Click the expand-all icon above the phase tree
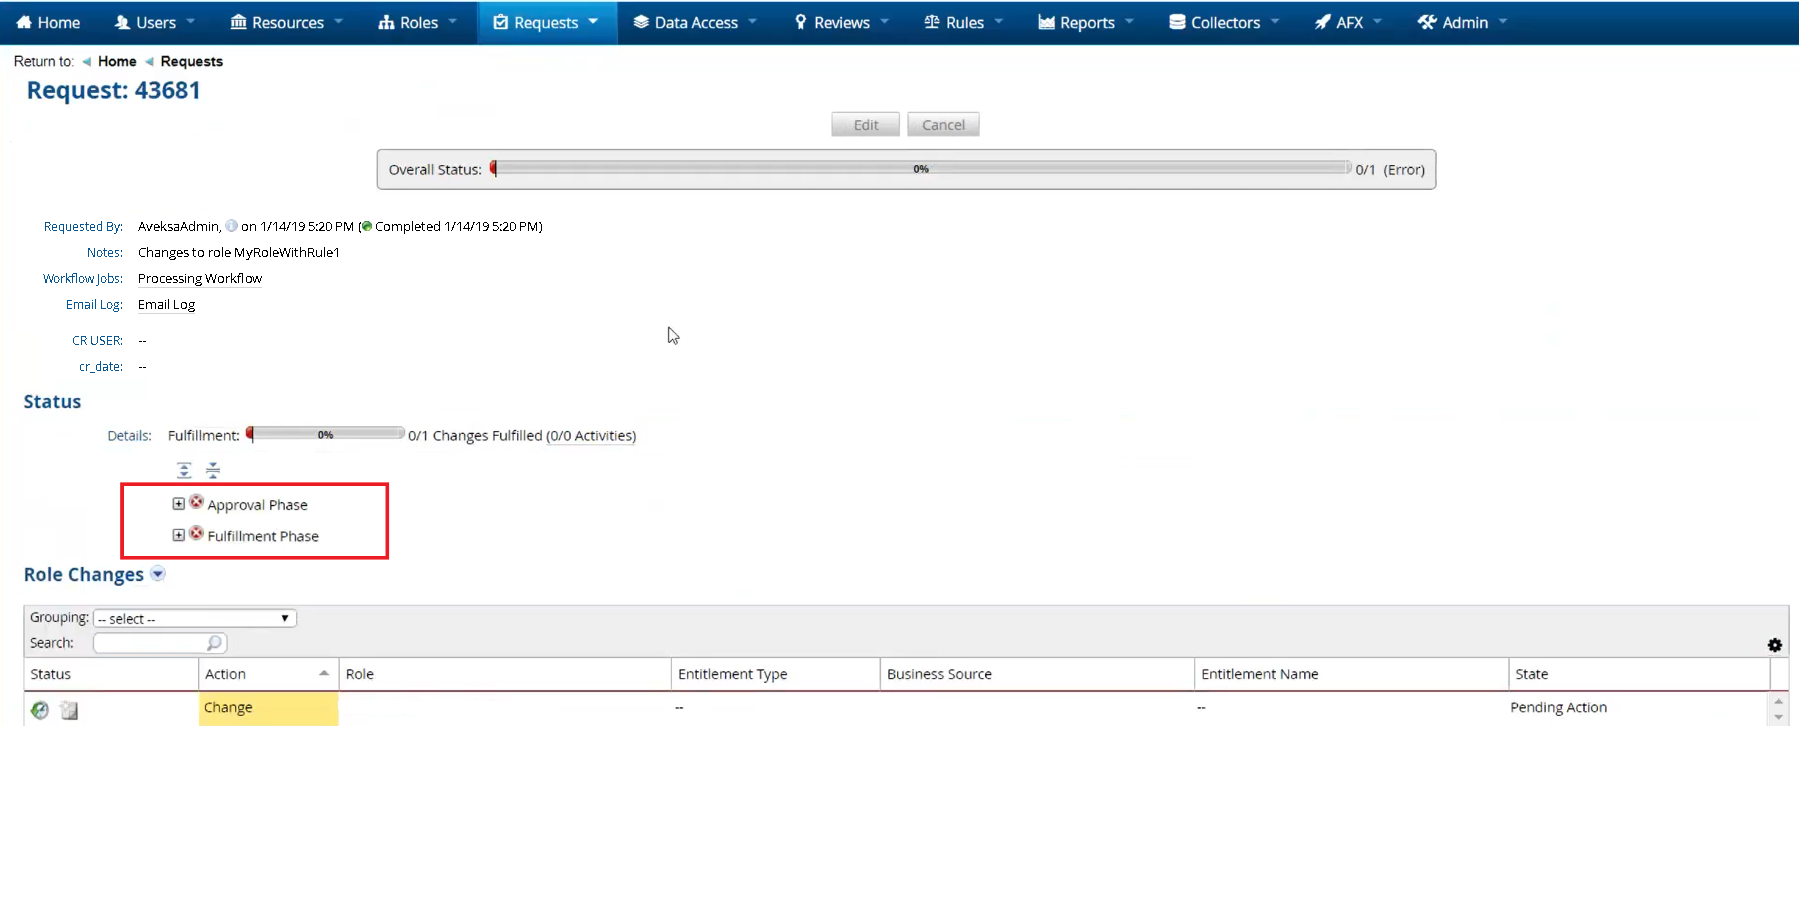 pos(184,470)
